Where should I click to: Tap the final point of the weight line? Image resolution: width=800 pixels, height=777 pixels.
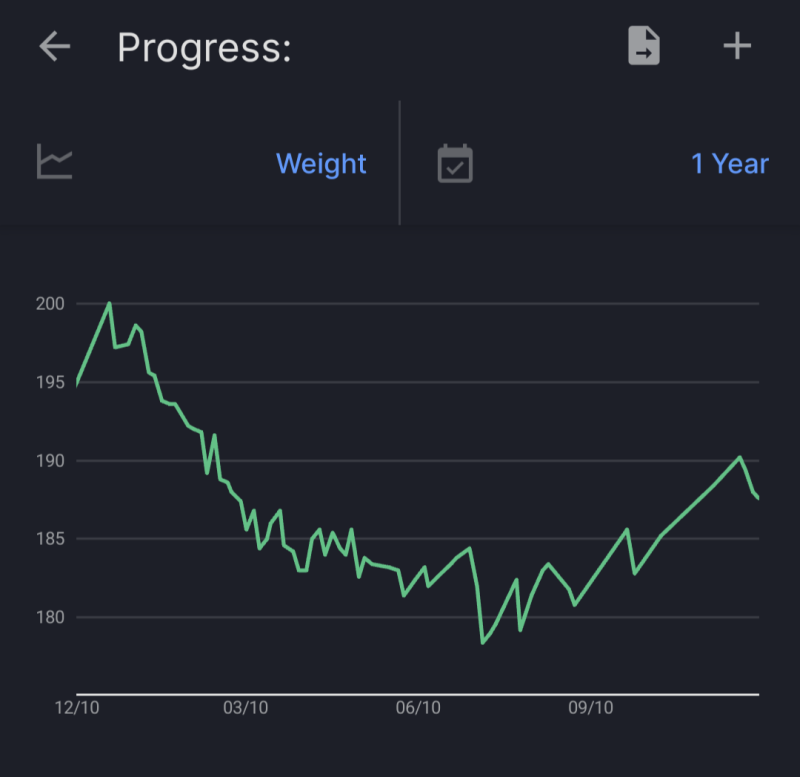[x=758, y=498]
